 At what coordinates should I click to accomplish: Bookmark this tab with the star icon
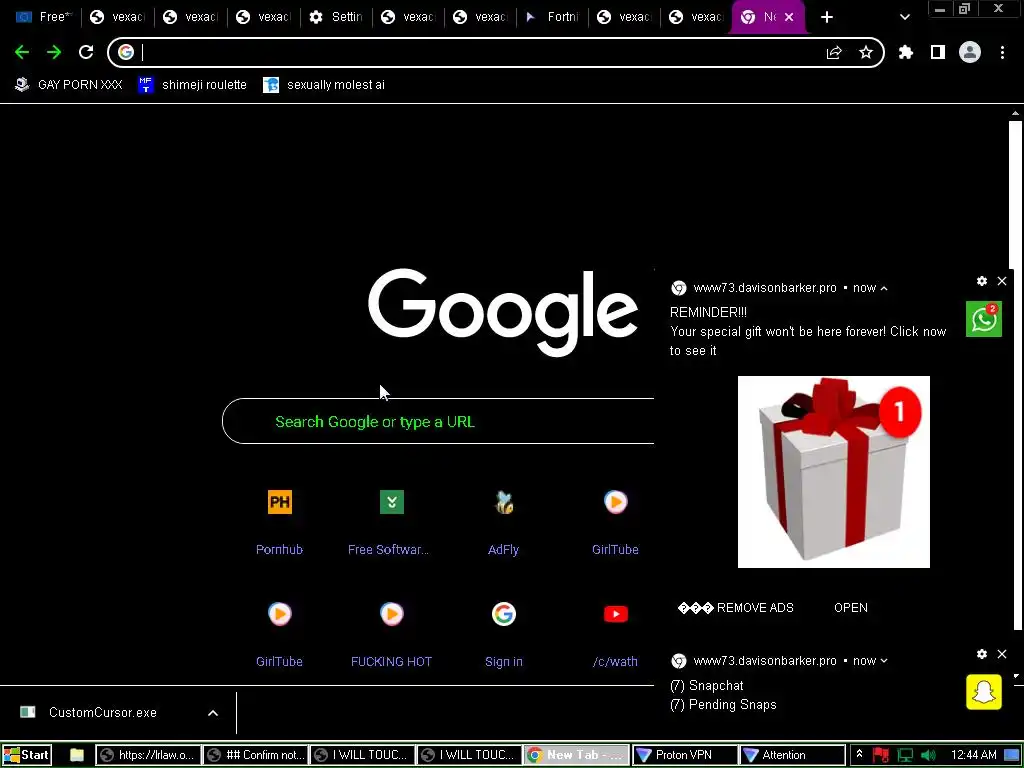click(x=866, y=52)
